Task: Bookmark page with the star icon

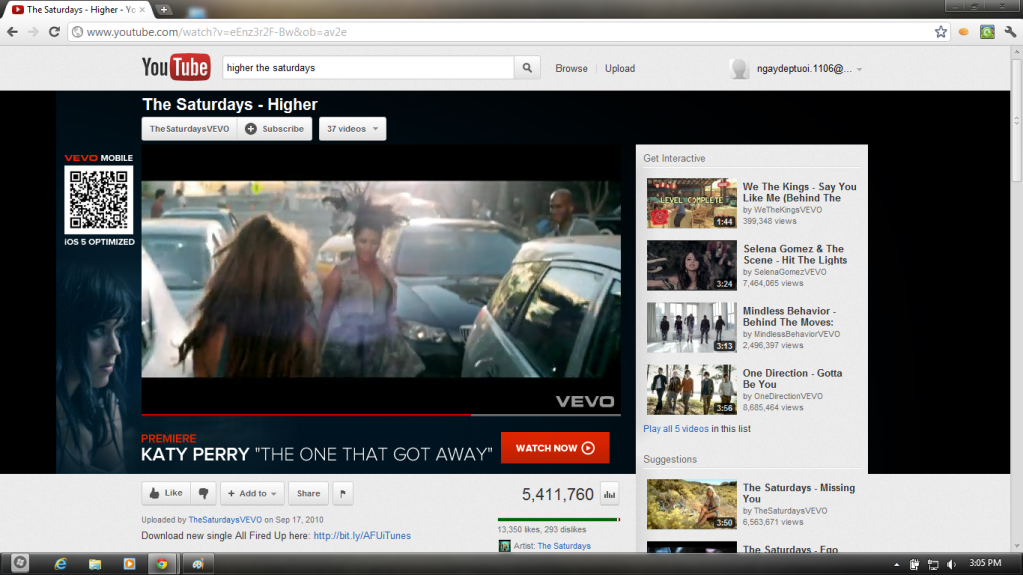Action: [940, 31]
